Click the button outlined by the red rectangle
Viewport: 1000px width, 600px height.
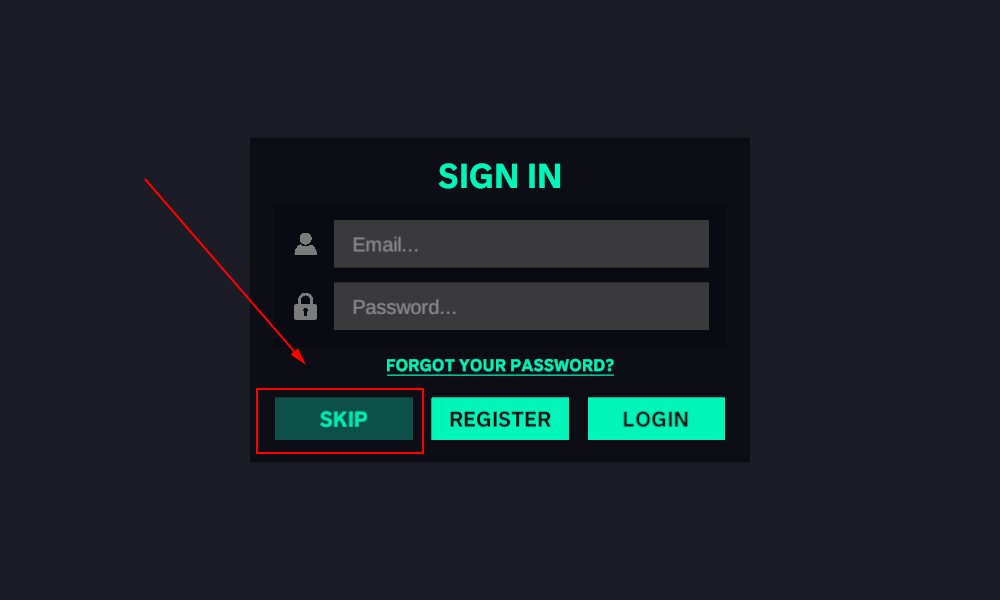click(344, 418)
